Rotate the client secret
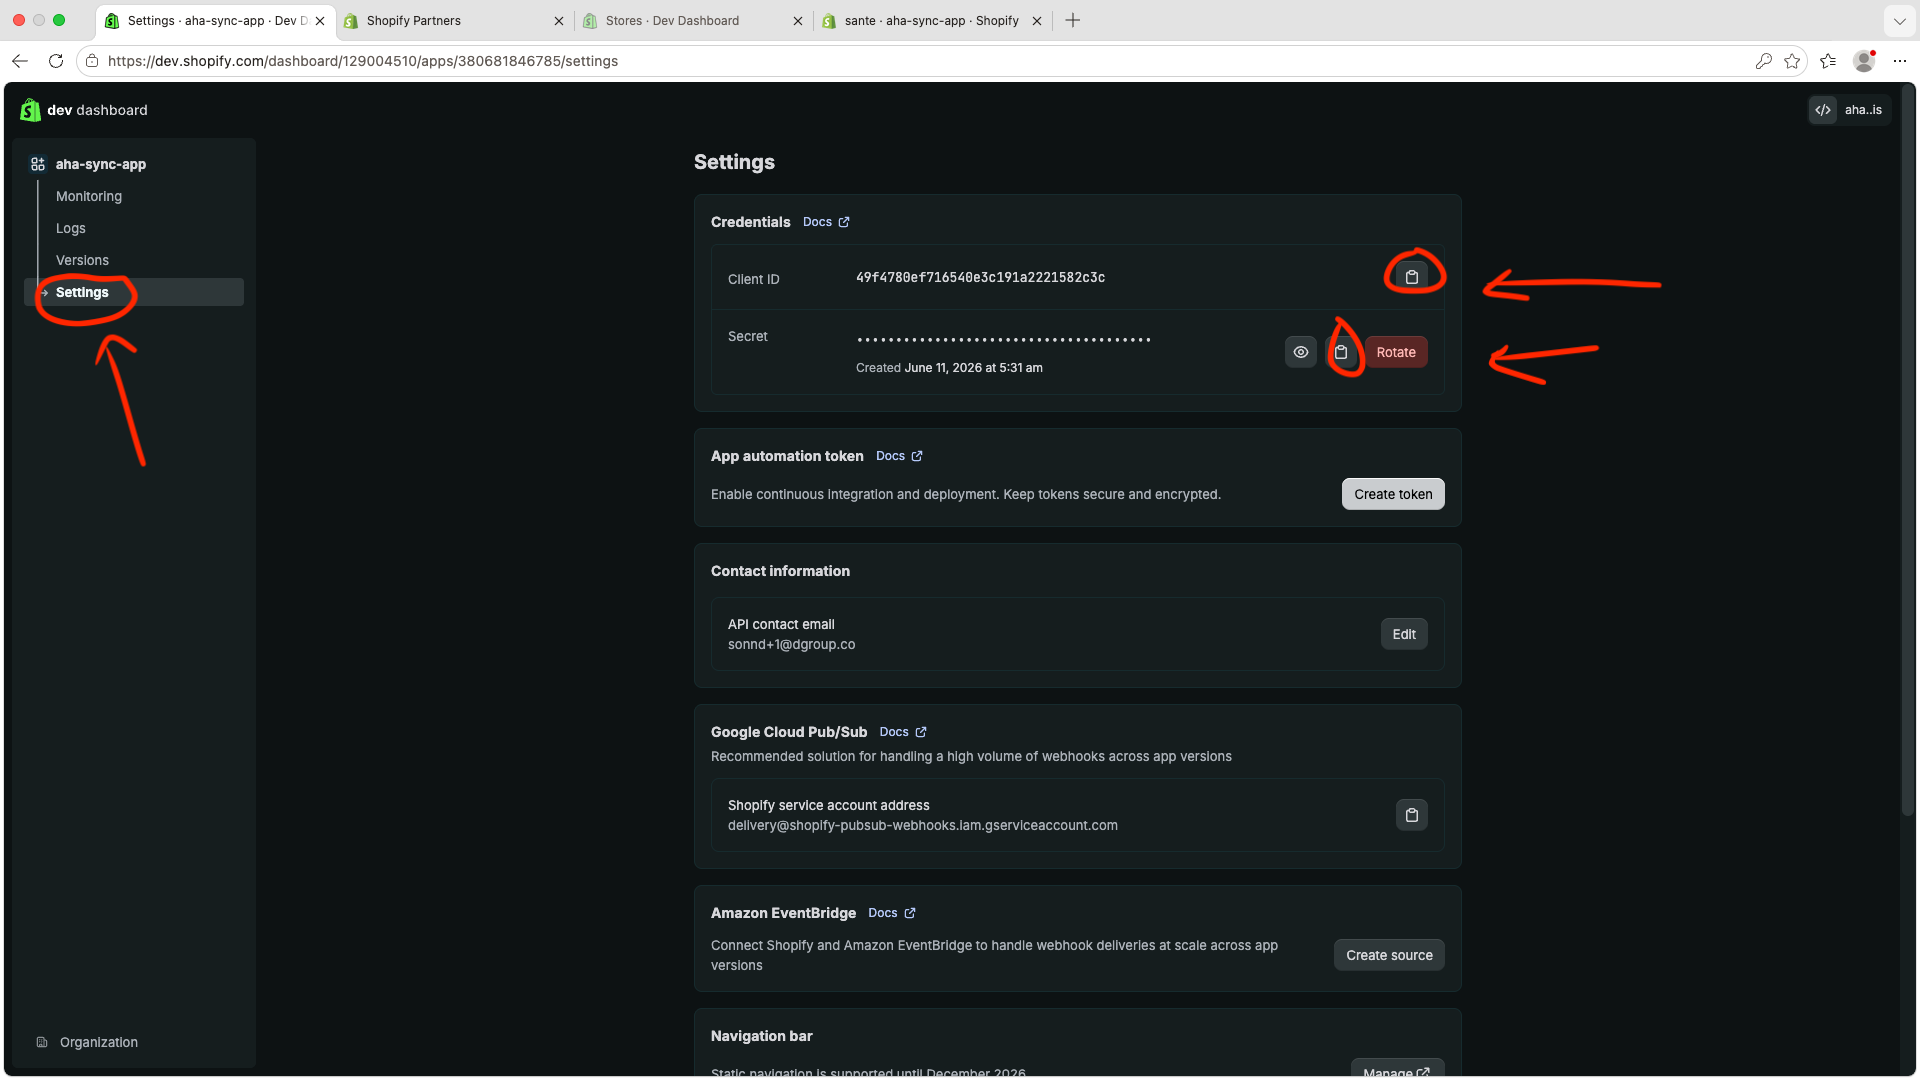 point(1396,352)
